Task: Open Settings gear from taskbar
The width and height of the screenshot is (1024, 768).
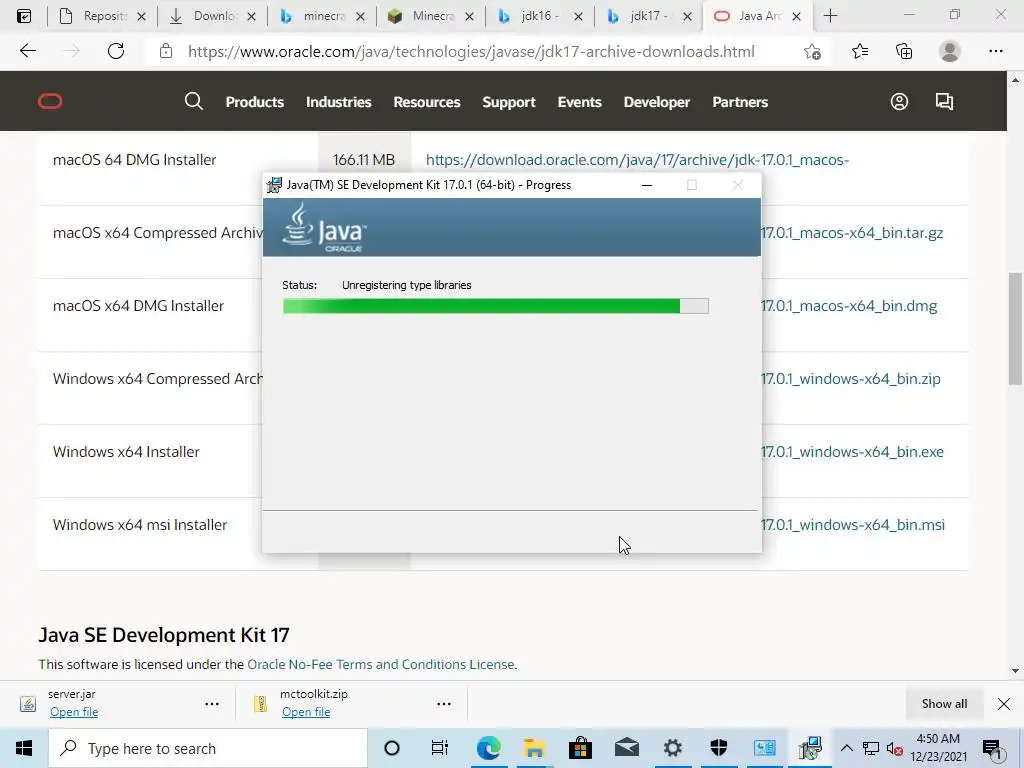Action: tap(673, 748)
